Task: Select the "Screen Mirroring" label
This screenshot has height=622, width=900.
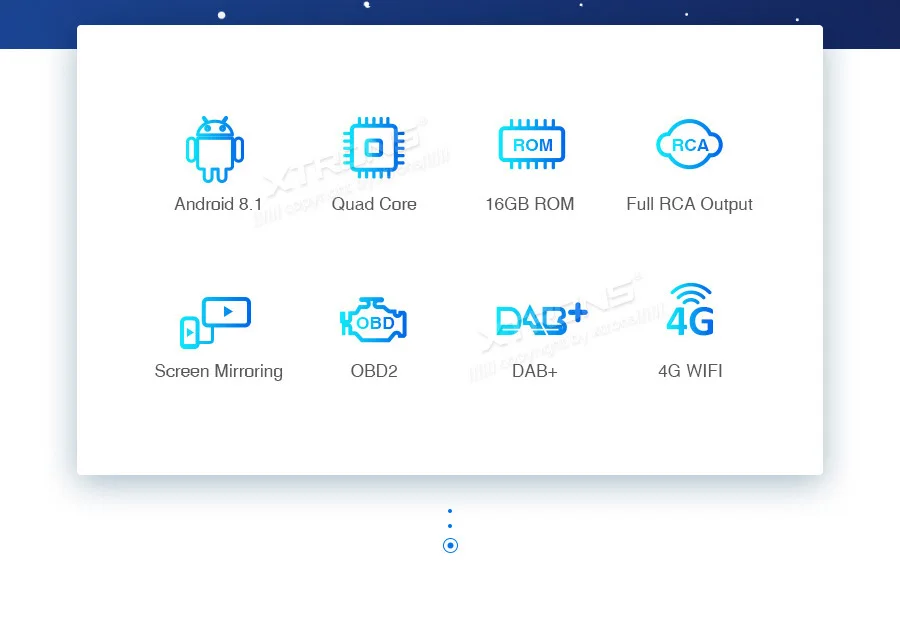Action: [219, 371]
